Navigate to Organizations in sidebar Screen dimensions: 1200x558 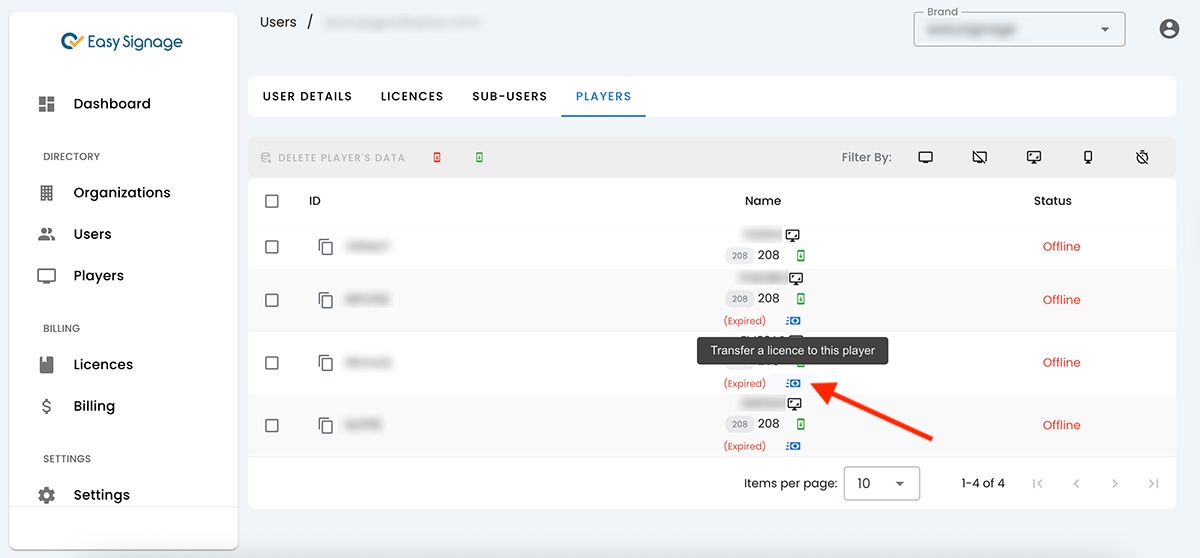click(121, 193)
